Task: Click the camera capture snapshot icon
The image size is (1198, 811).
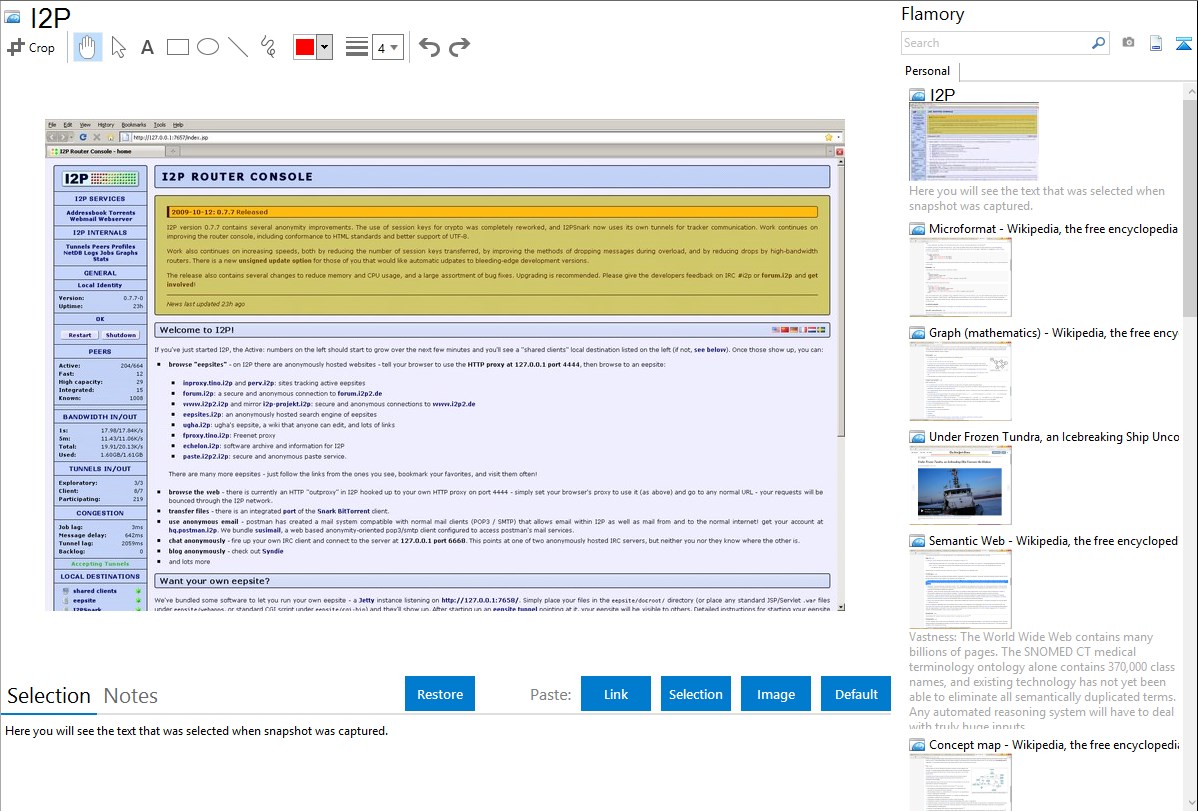Action: point(1128,43)
